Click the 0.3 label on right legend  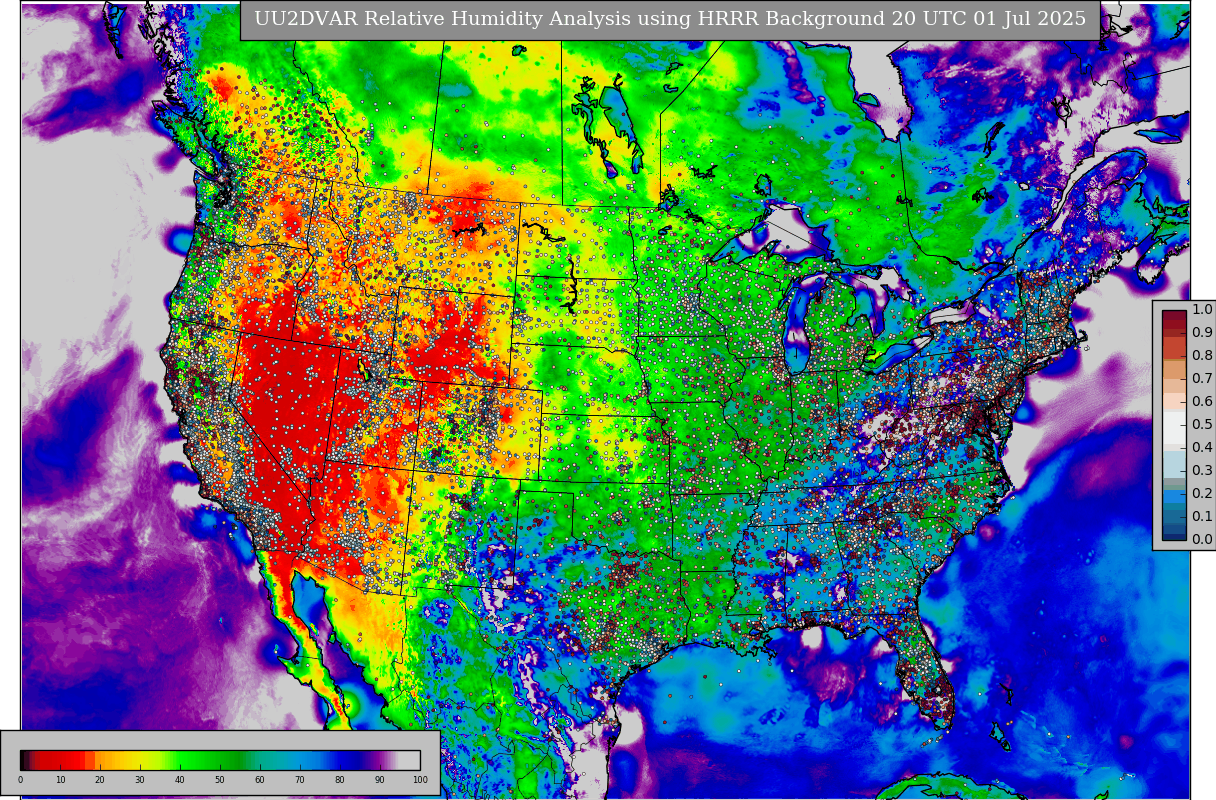1202,471
